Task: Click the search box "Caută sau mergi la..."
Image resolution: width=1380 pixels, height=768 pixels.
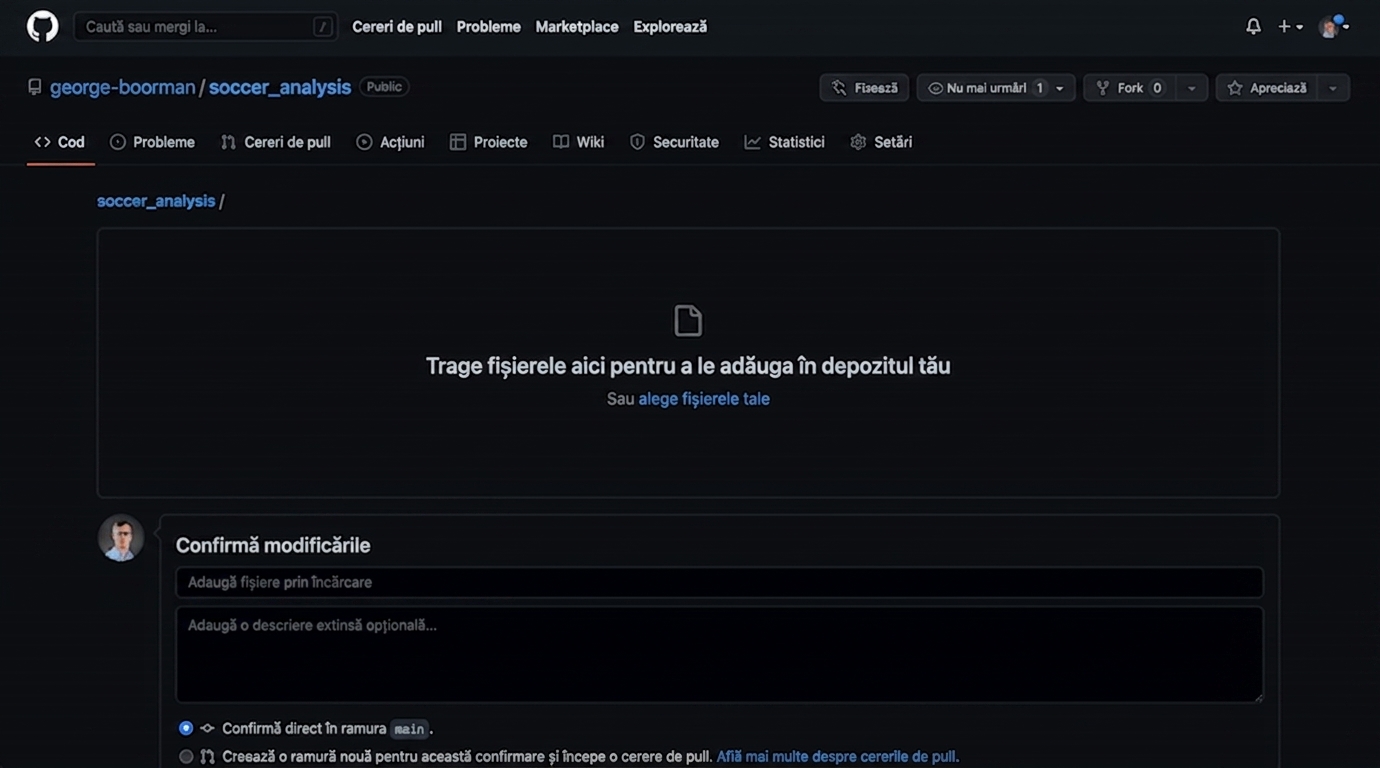Action: point(205,27)
